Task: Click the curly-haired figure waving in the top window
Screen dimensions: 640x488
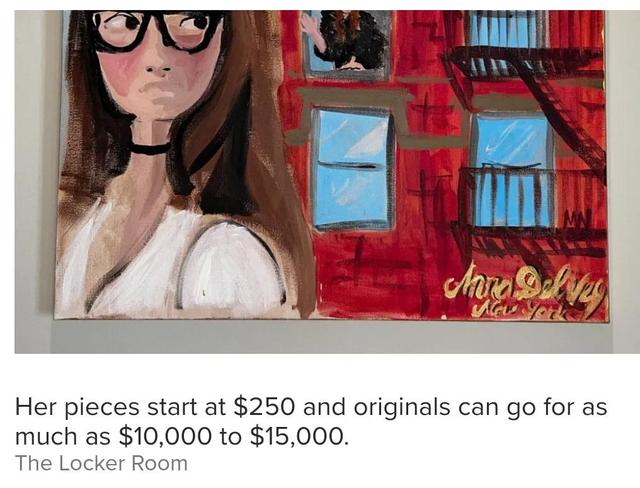Action: (346, 40)
